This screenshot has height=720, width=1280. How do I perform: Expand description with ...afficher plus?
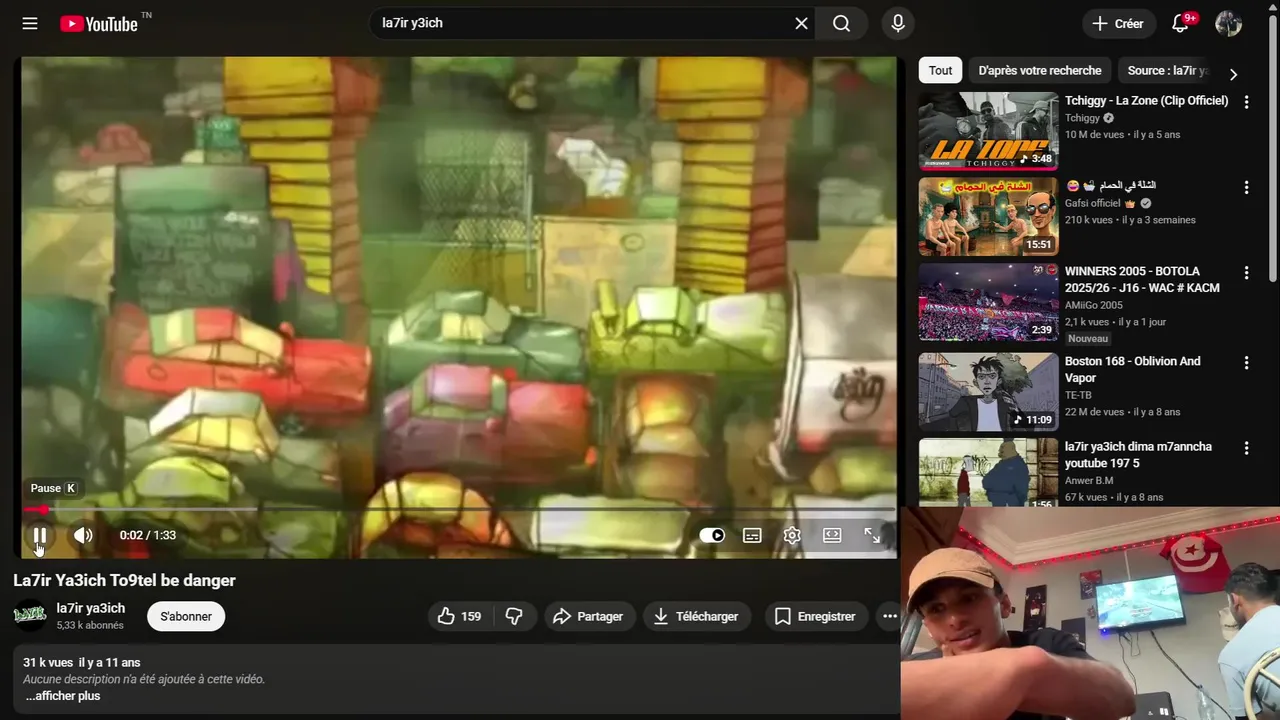coord(63,696)
